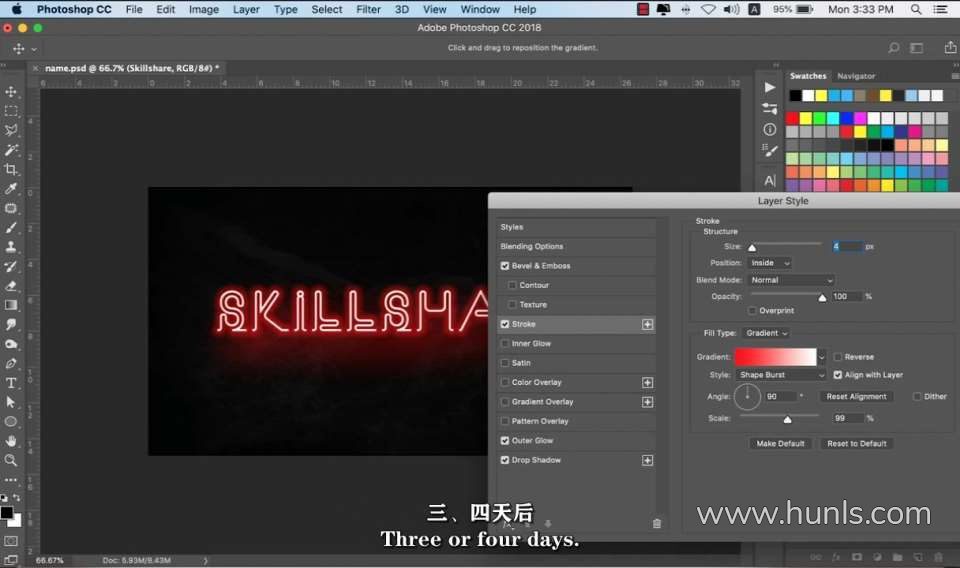Click the stroke gradient preview swatch

pyautogui.click(x=775, y=357)
